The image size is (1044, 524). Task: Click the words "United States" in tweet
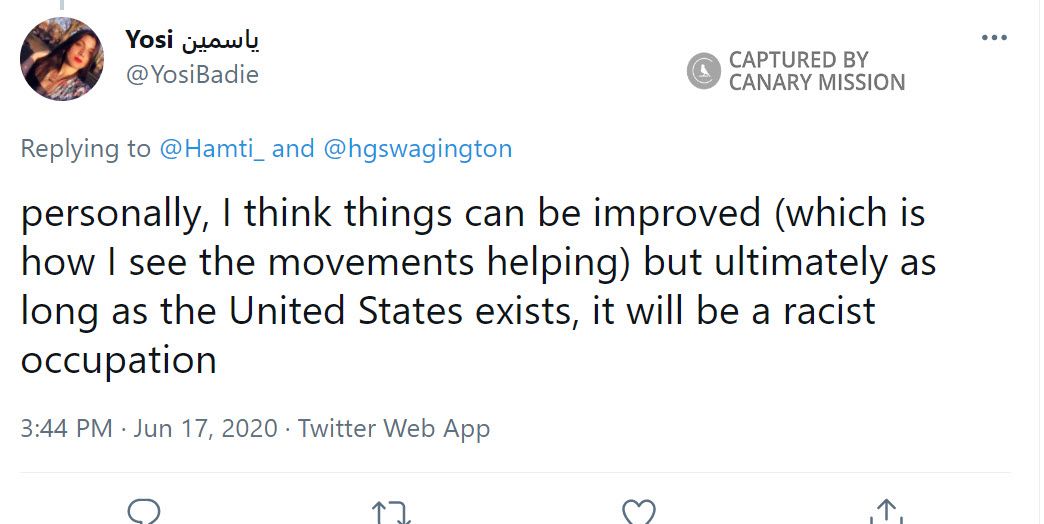point(345,311)
